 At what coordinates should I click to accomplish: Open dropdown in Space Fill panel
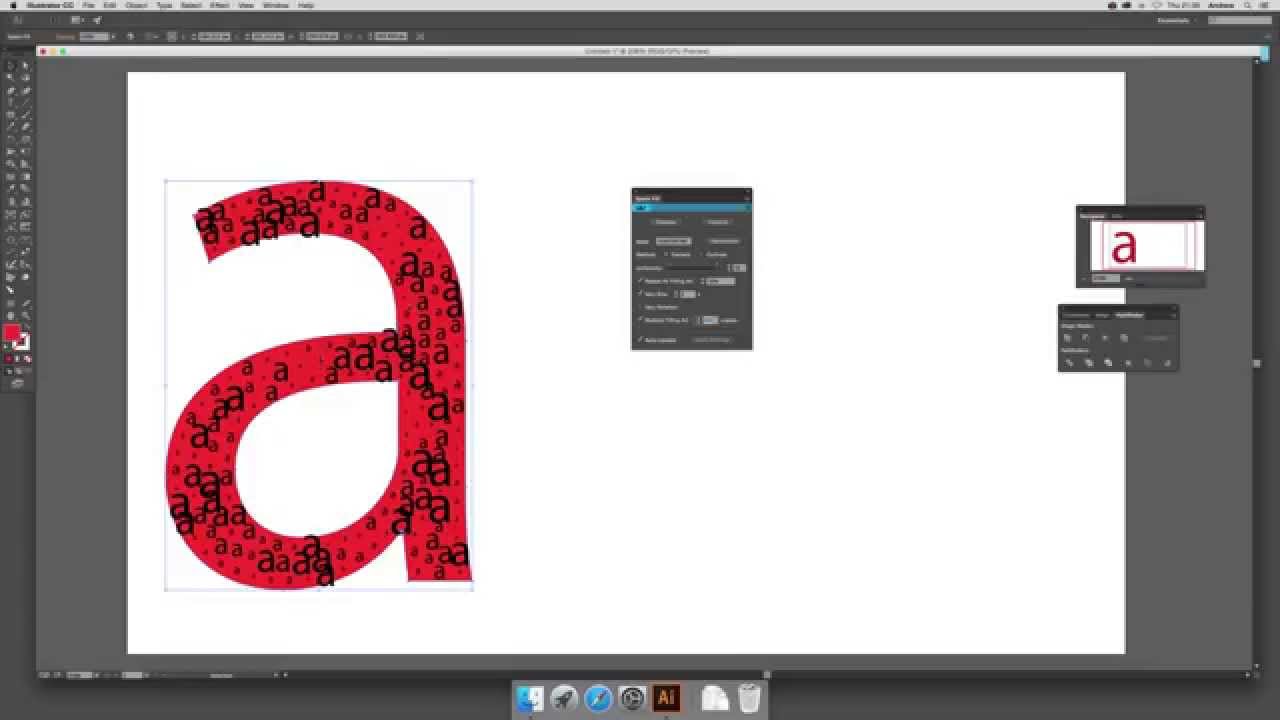673,241
